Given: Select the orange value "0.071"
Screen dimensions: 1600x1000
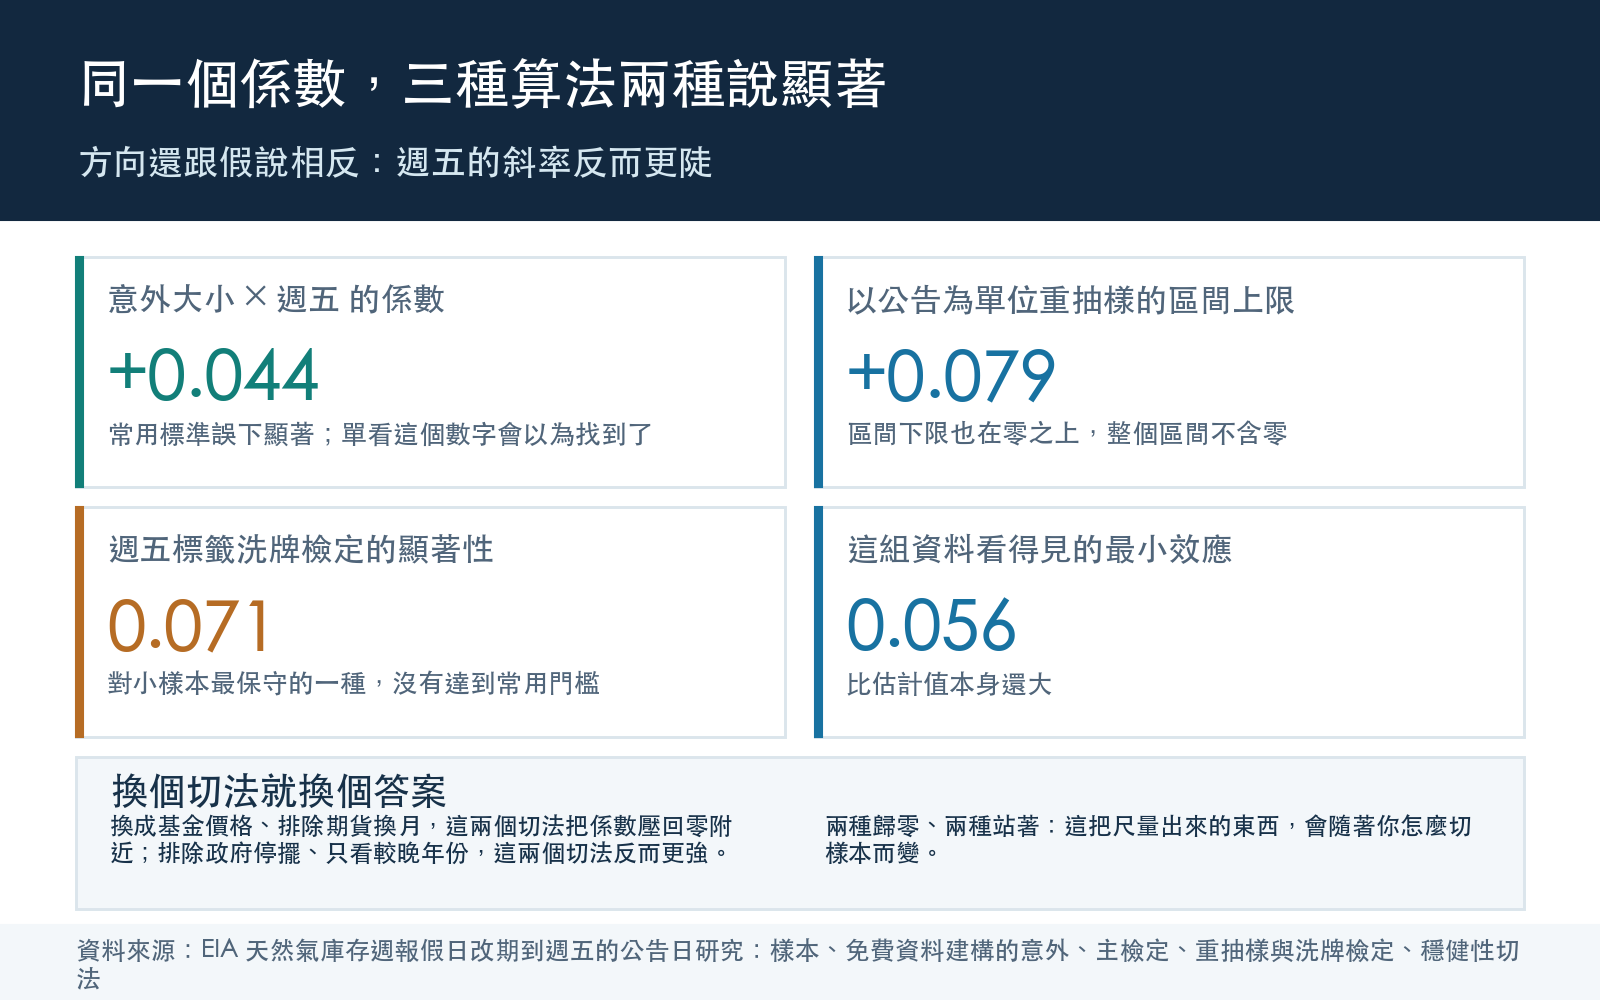Looking at the screenshot, I should [x=189, y=626].
